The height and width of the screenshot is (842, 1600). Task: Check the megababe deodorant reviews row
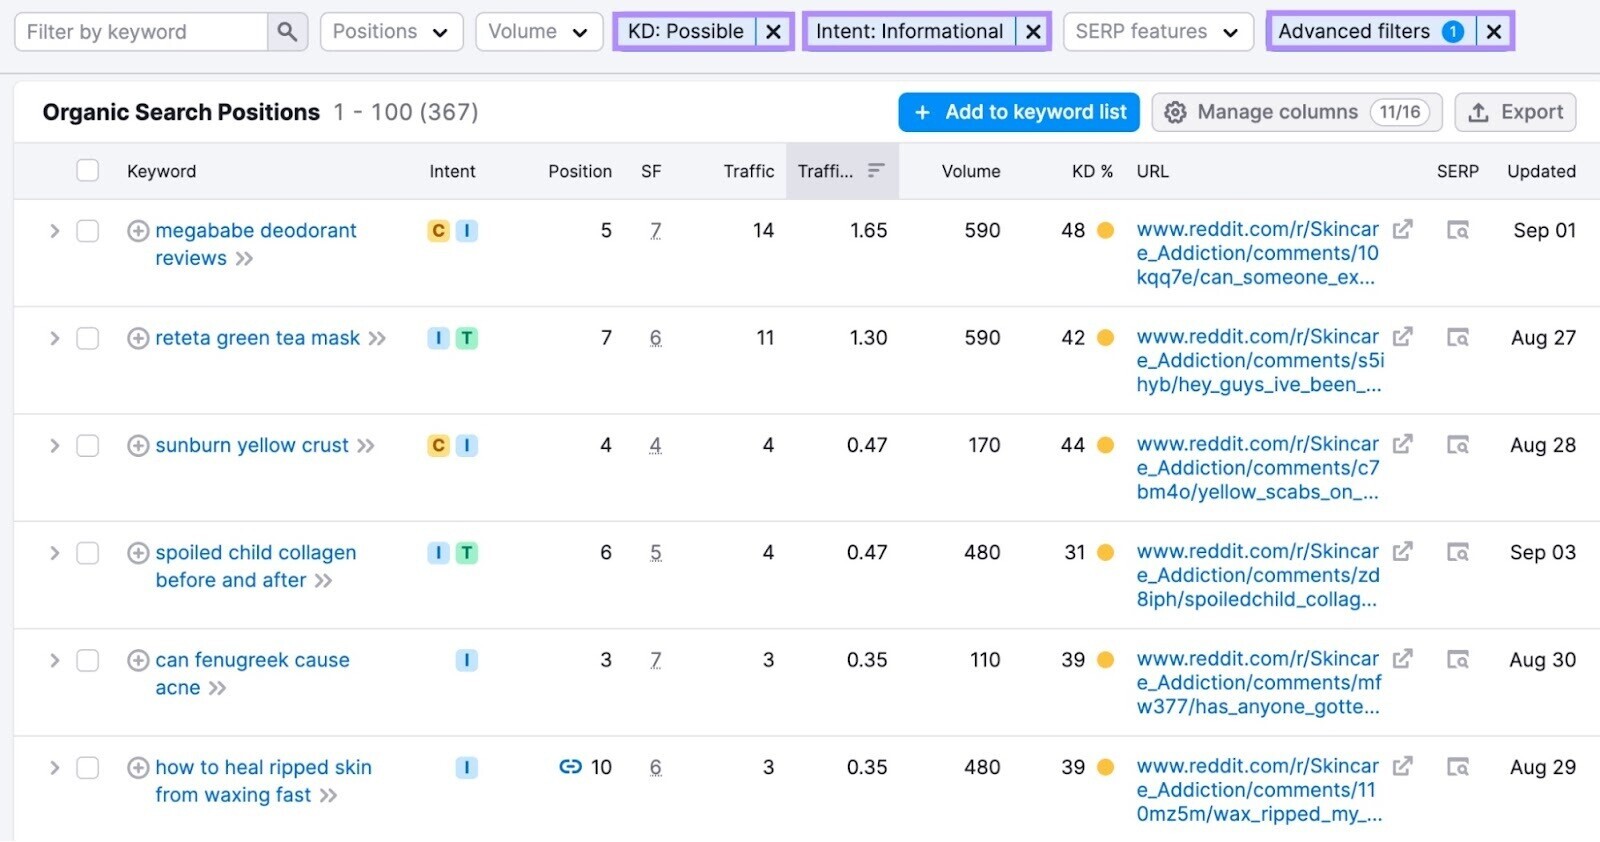point(88,231)
